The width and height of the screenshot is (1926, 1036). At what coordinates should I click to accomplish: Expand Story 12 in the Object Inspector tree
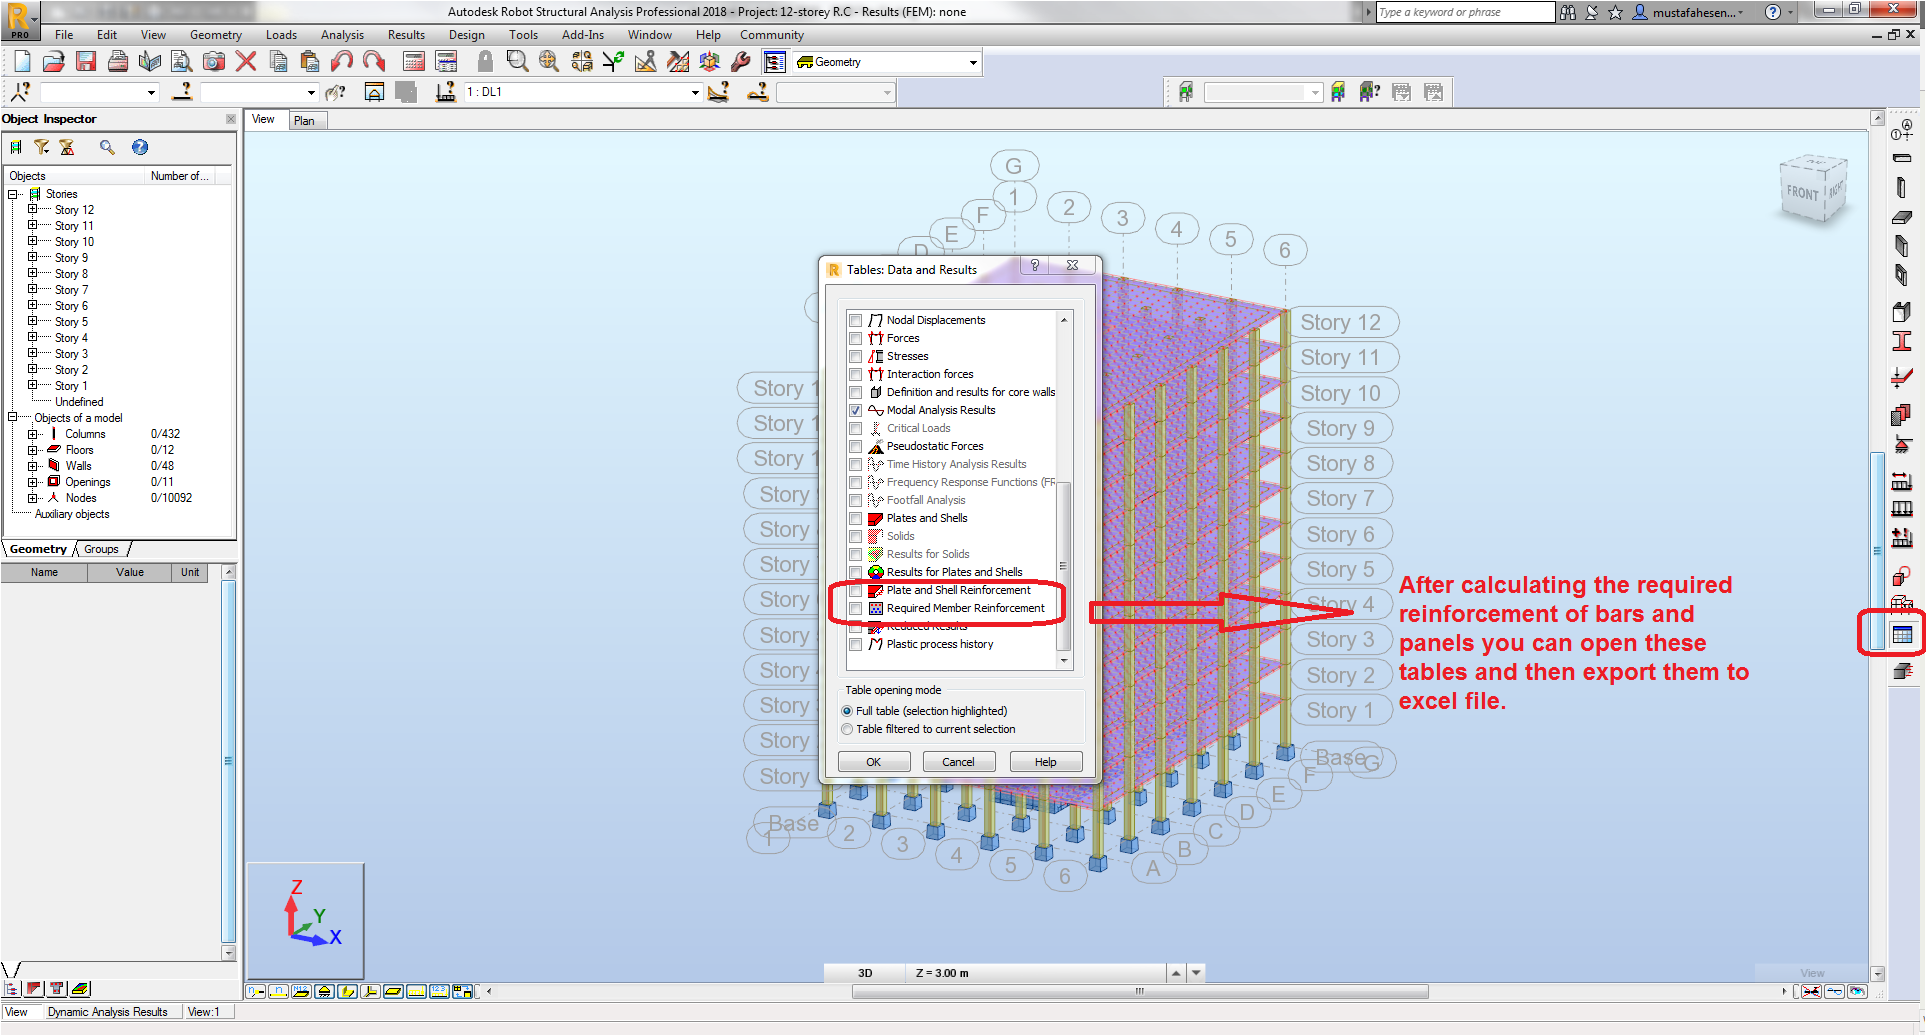[x=31, y=209]
